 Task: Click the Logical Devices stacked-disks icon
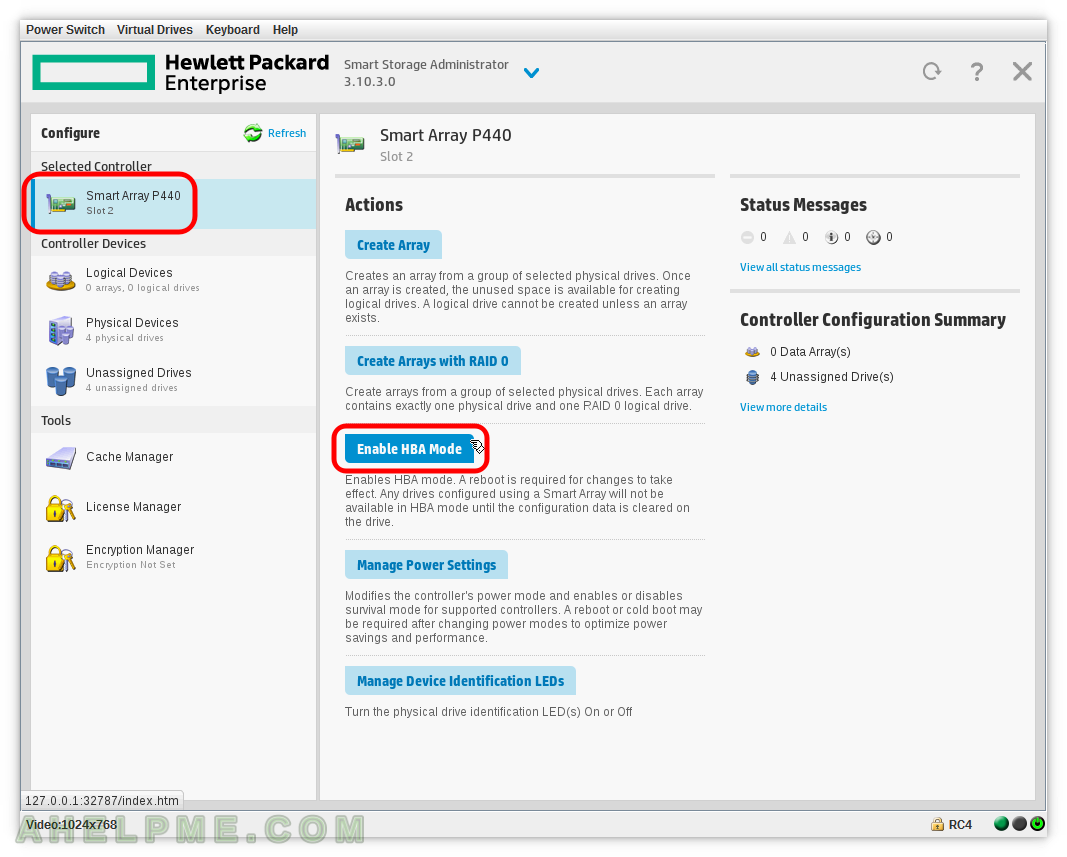pyautogui.click(x=60, y=280)
